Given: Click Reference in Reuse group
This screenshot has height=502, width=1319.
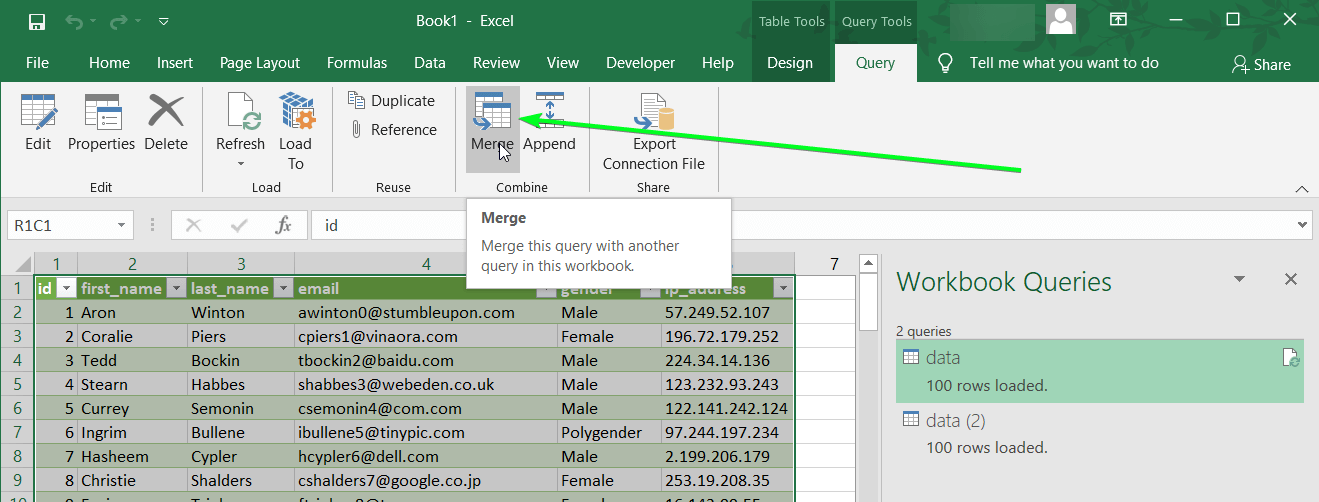Looking at the screenshot, I should click(392, 129).
